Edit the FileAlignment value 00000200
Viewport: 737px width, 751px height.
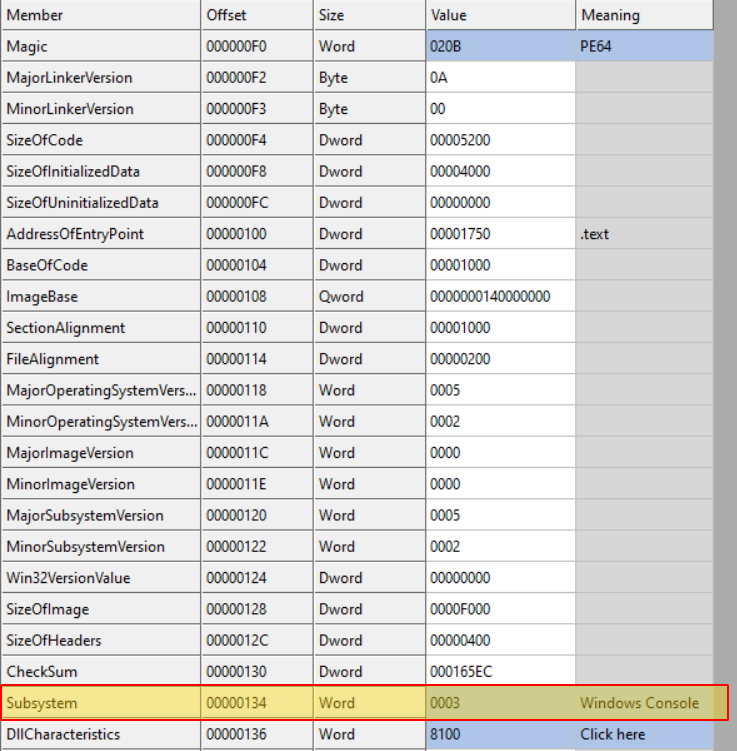click(500, 359)
